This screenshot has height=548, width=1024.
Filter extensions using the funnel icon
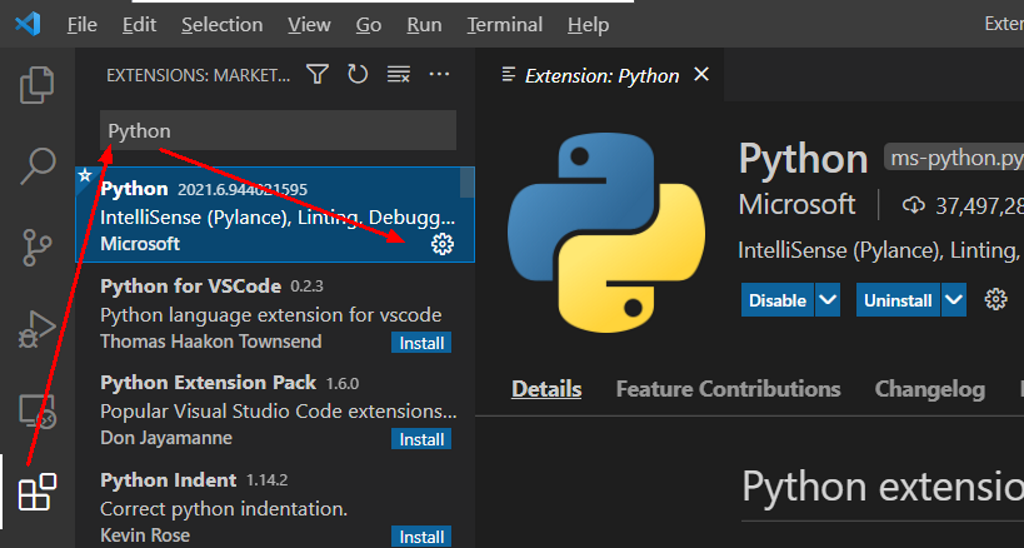click(317, 75)
